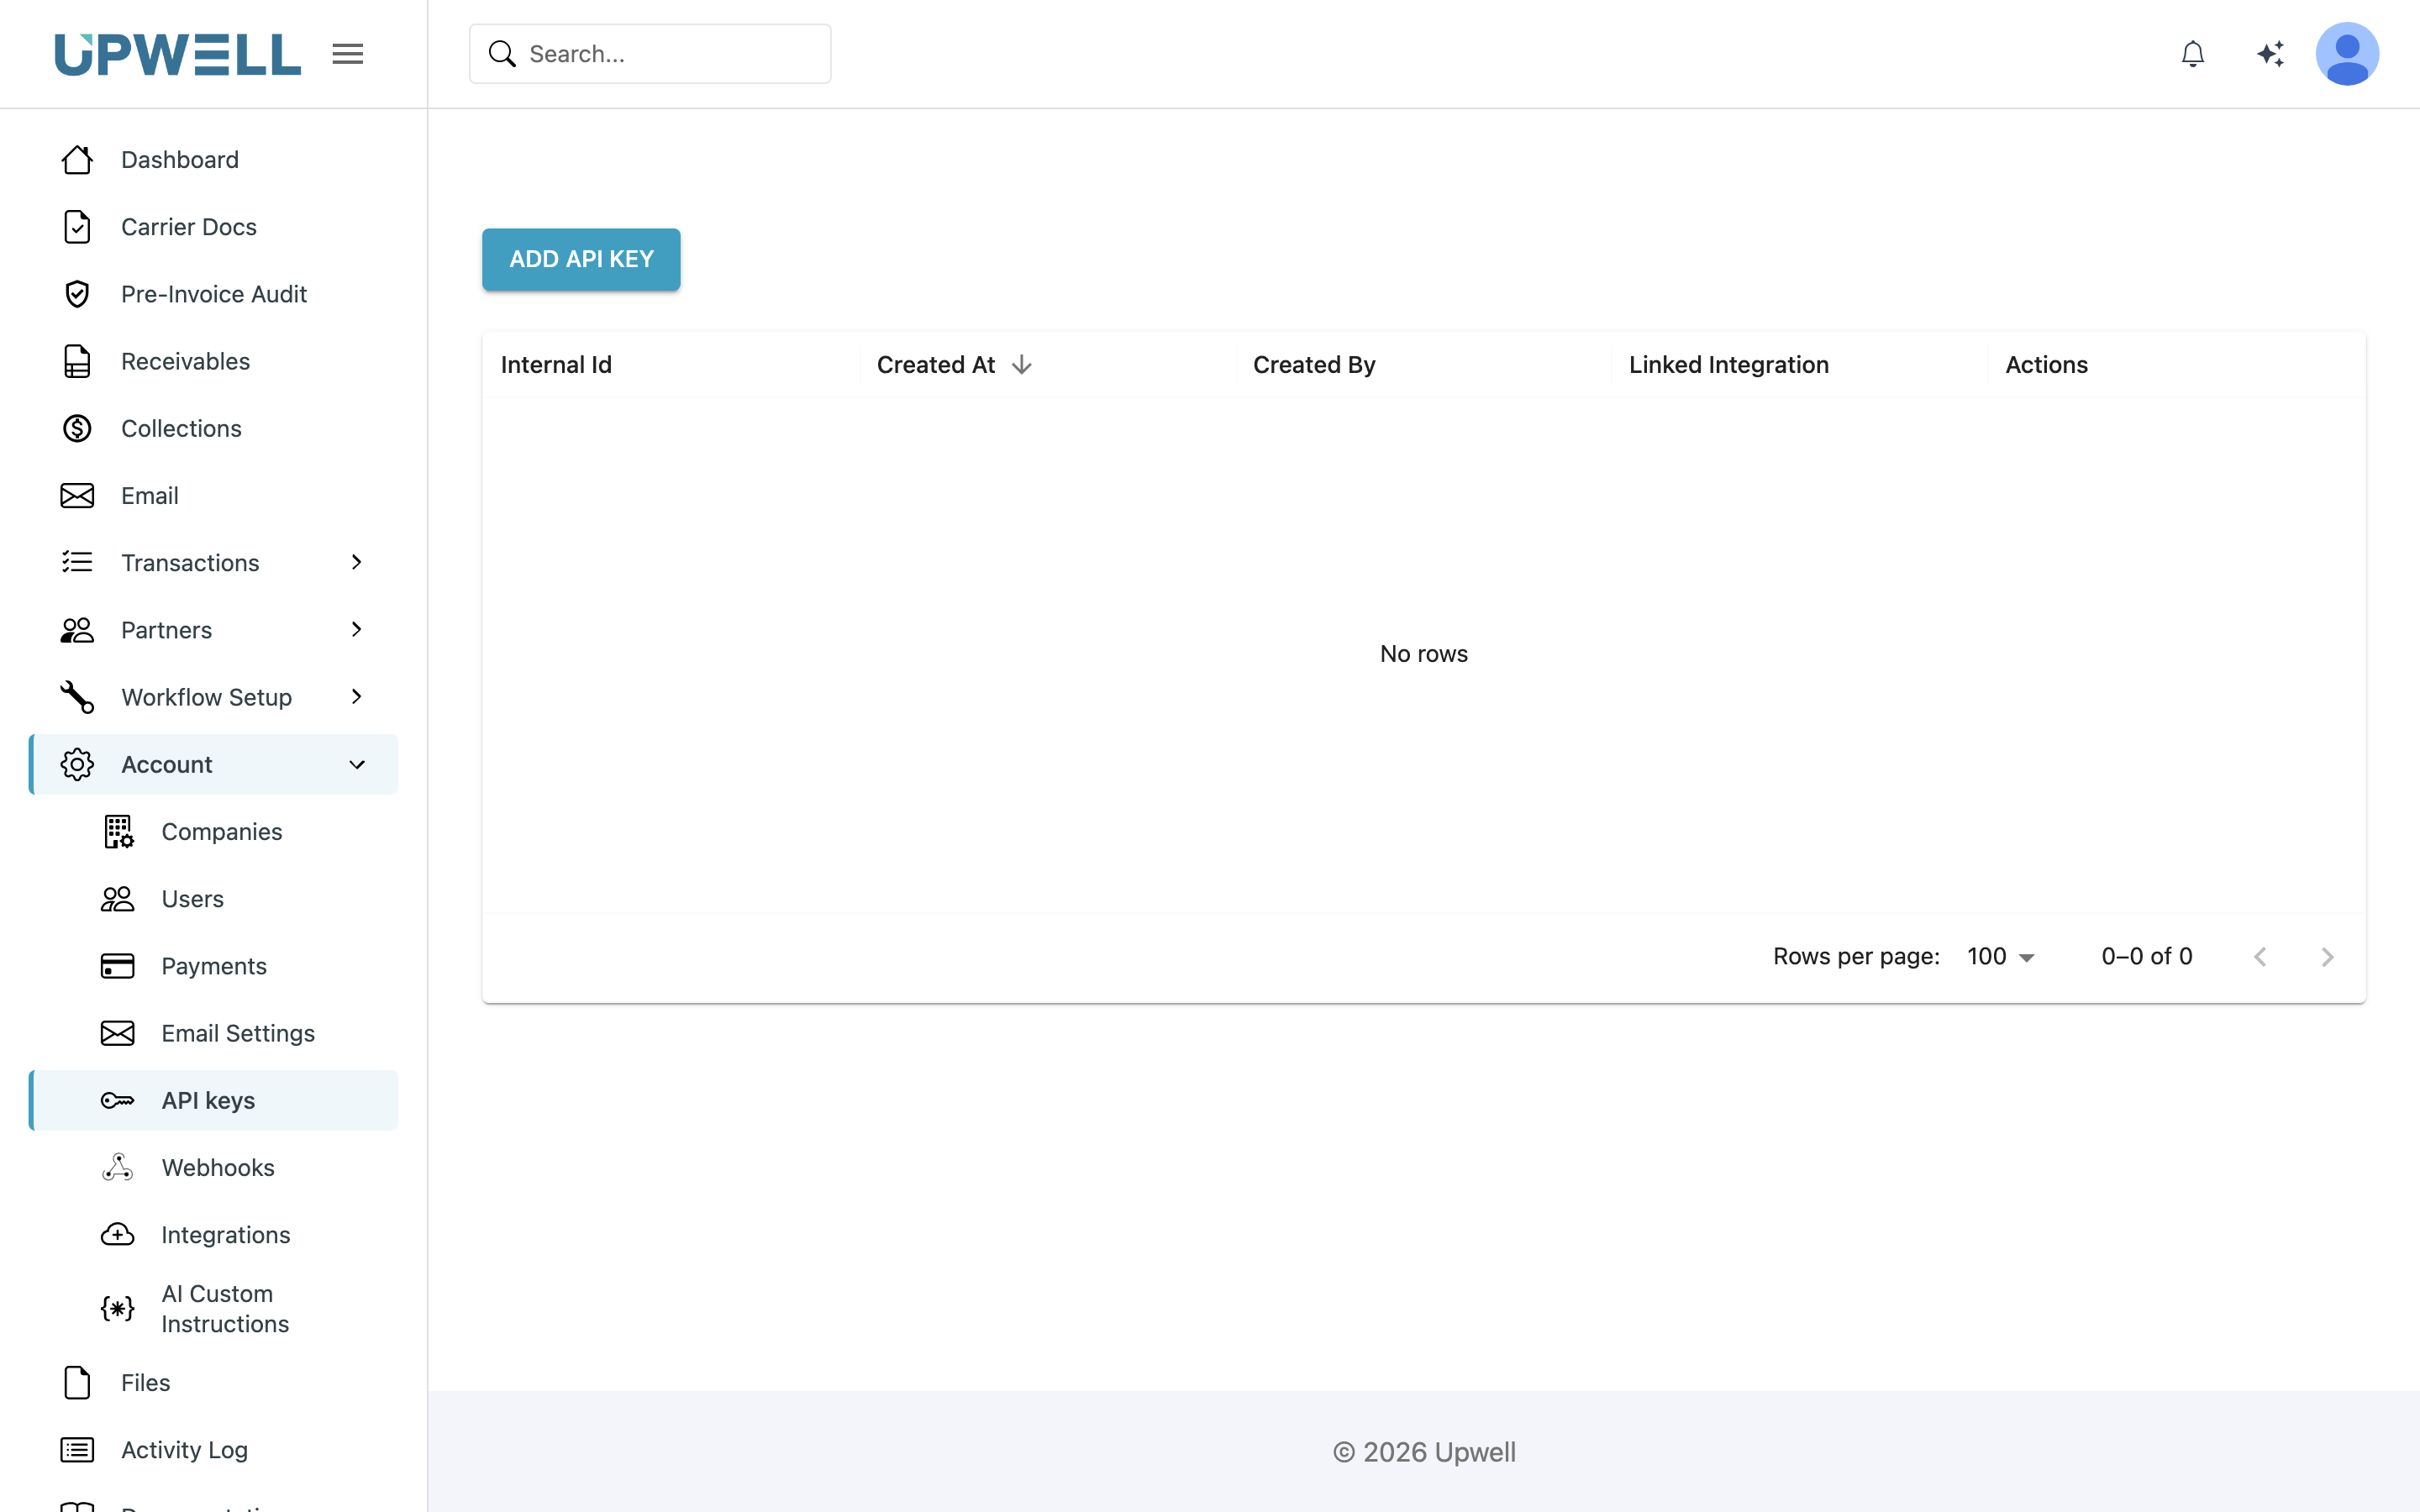
Task: Click the Dashboard house icon
Action: tap(77, 160)
